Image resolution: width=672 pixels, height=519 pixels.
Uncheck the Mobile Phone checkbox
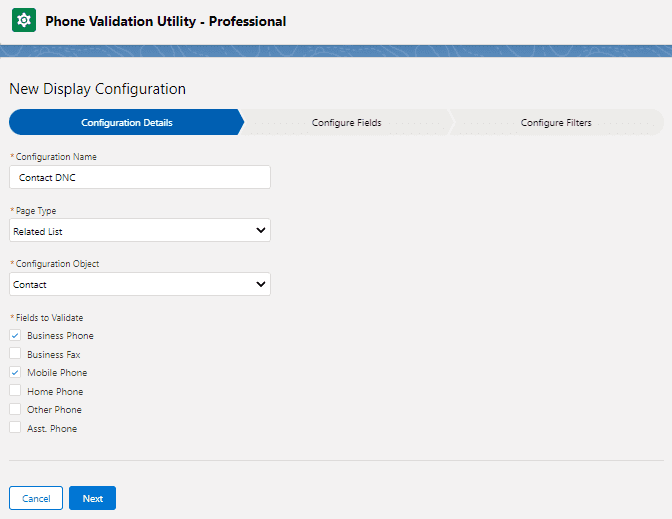coord(15,373)
